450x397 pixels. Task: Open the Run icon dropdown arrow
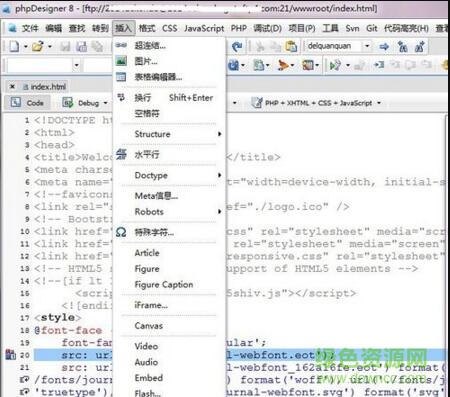tap(348, 65)
